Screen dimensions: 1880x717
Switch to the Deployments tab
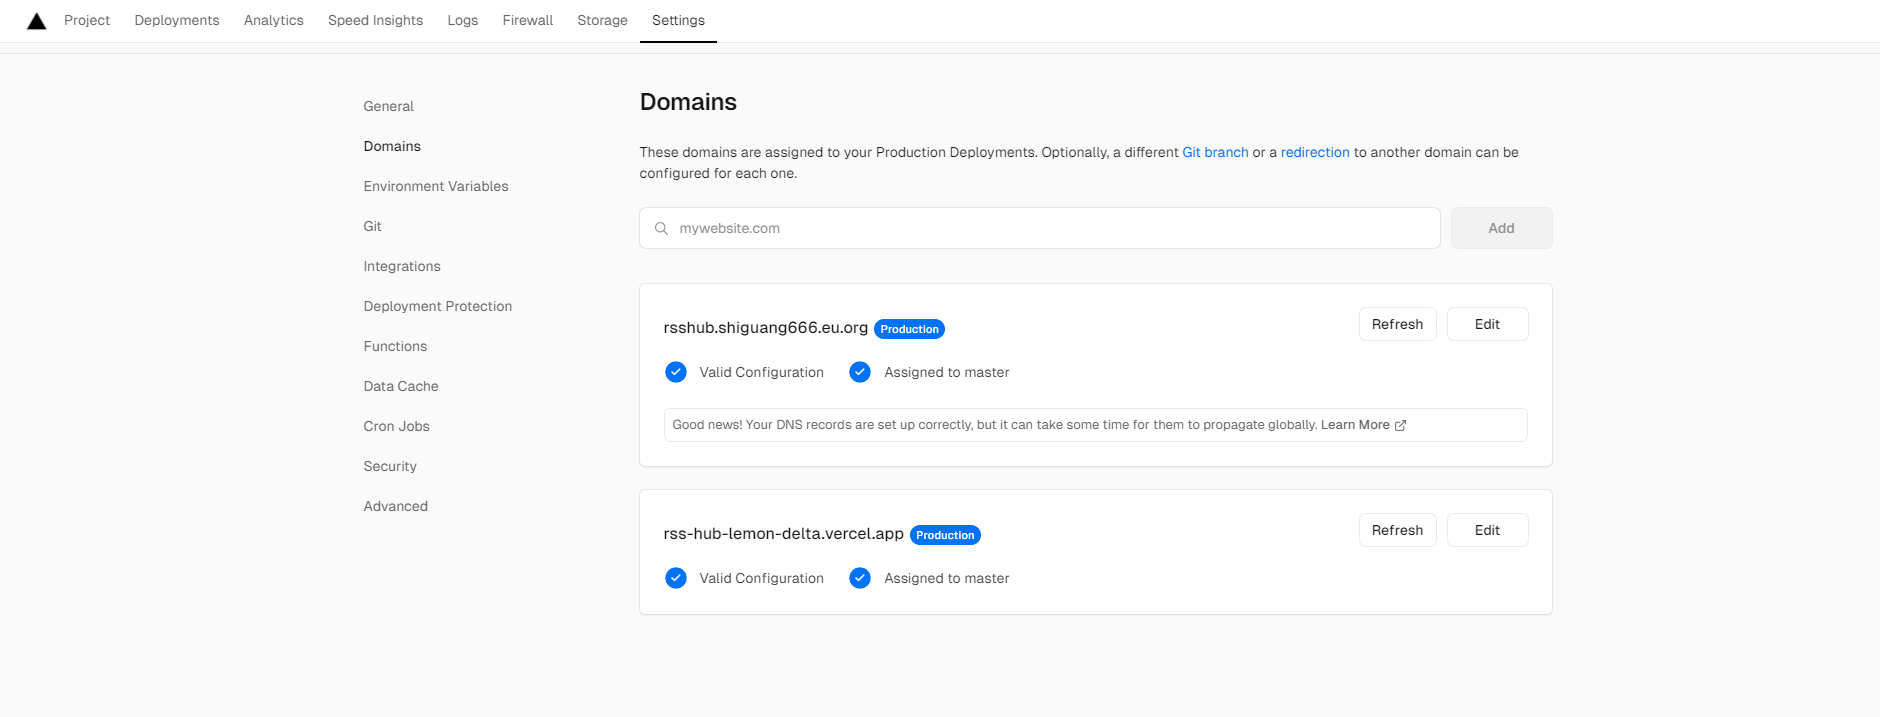(x=177, y=20)
